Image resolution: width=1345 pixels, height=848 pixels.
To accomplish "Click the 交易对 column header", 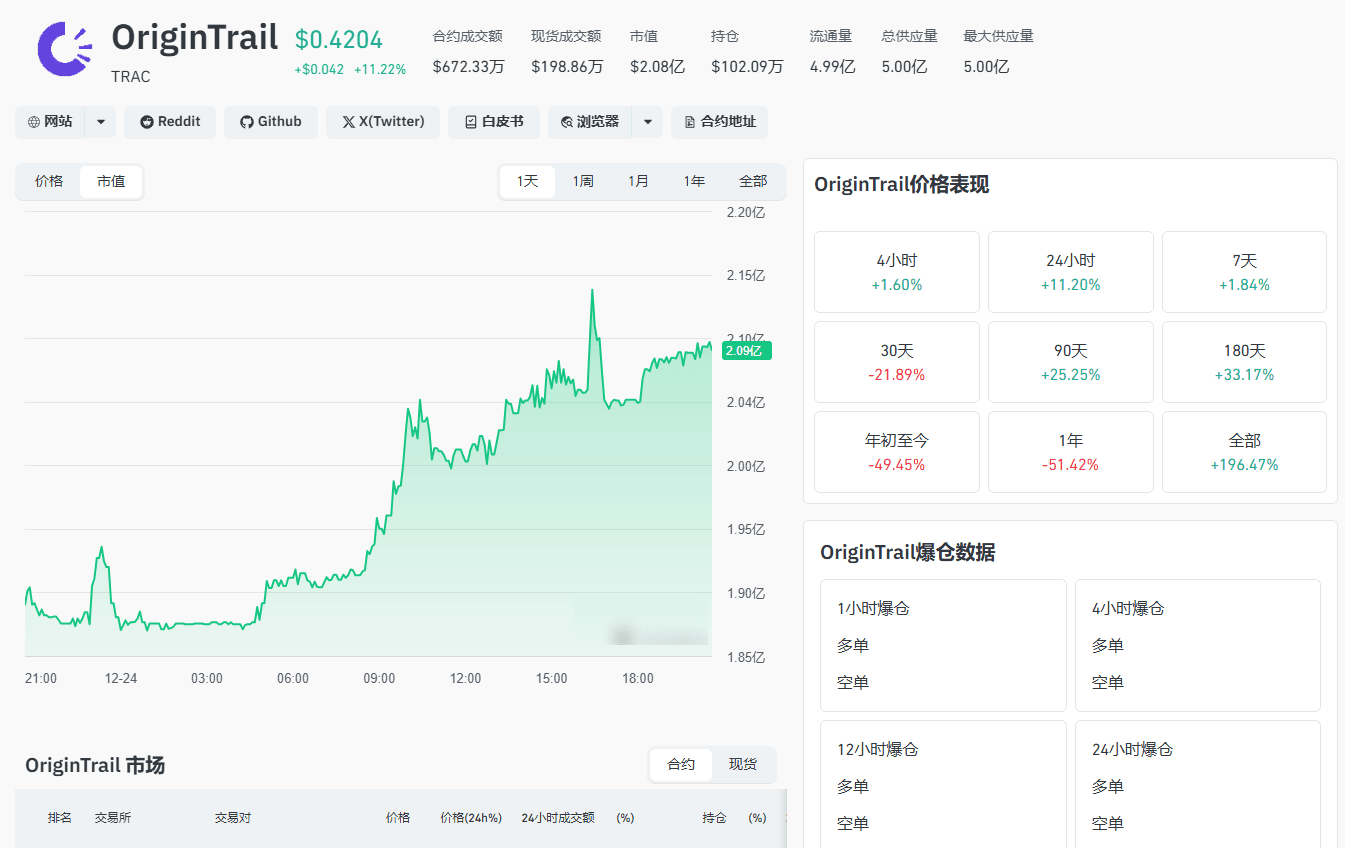I will pyautogui.click(x=233, y=818).
